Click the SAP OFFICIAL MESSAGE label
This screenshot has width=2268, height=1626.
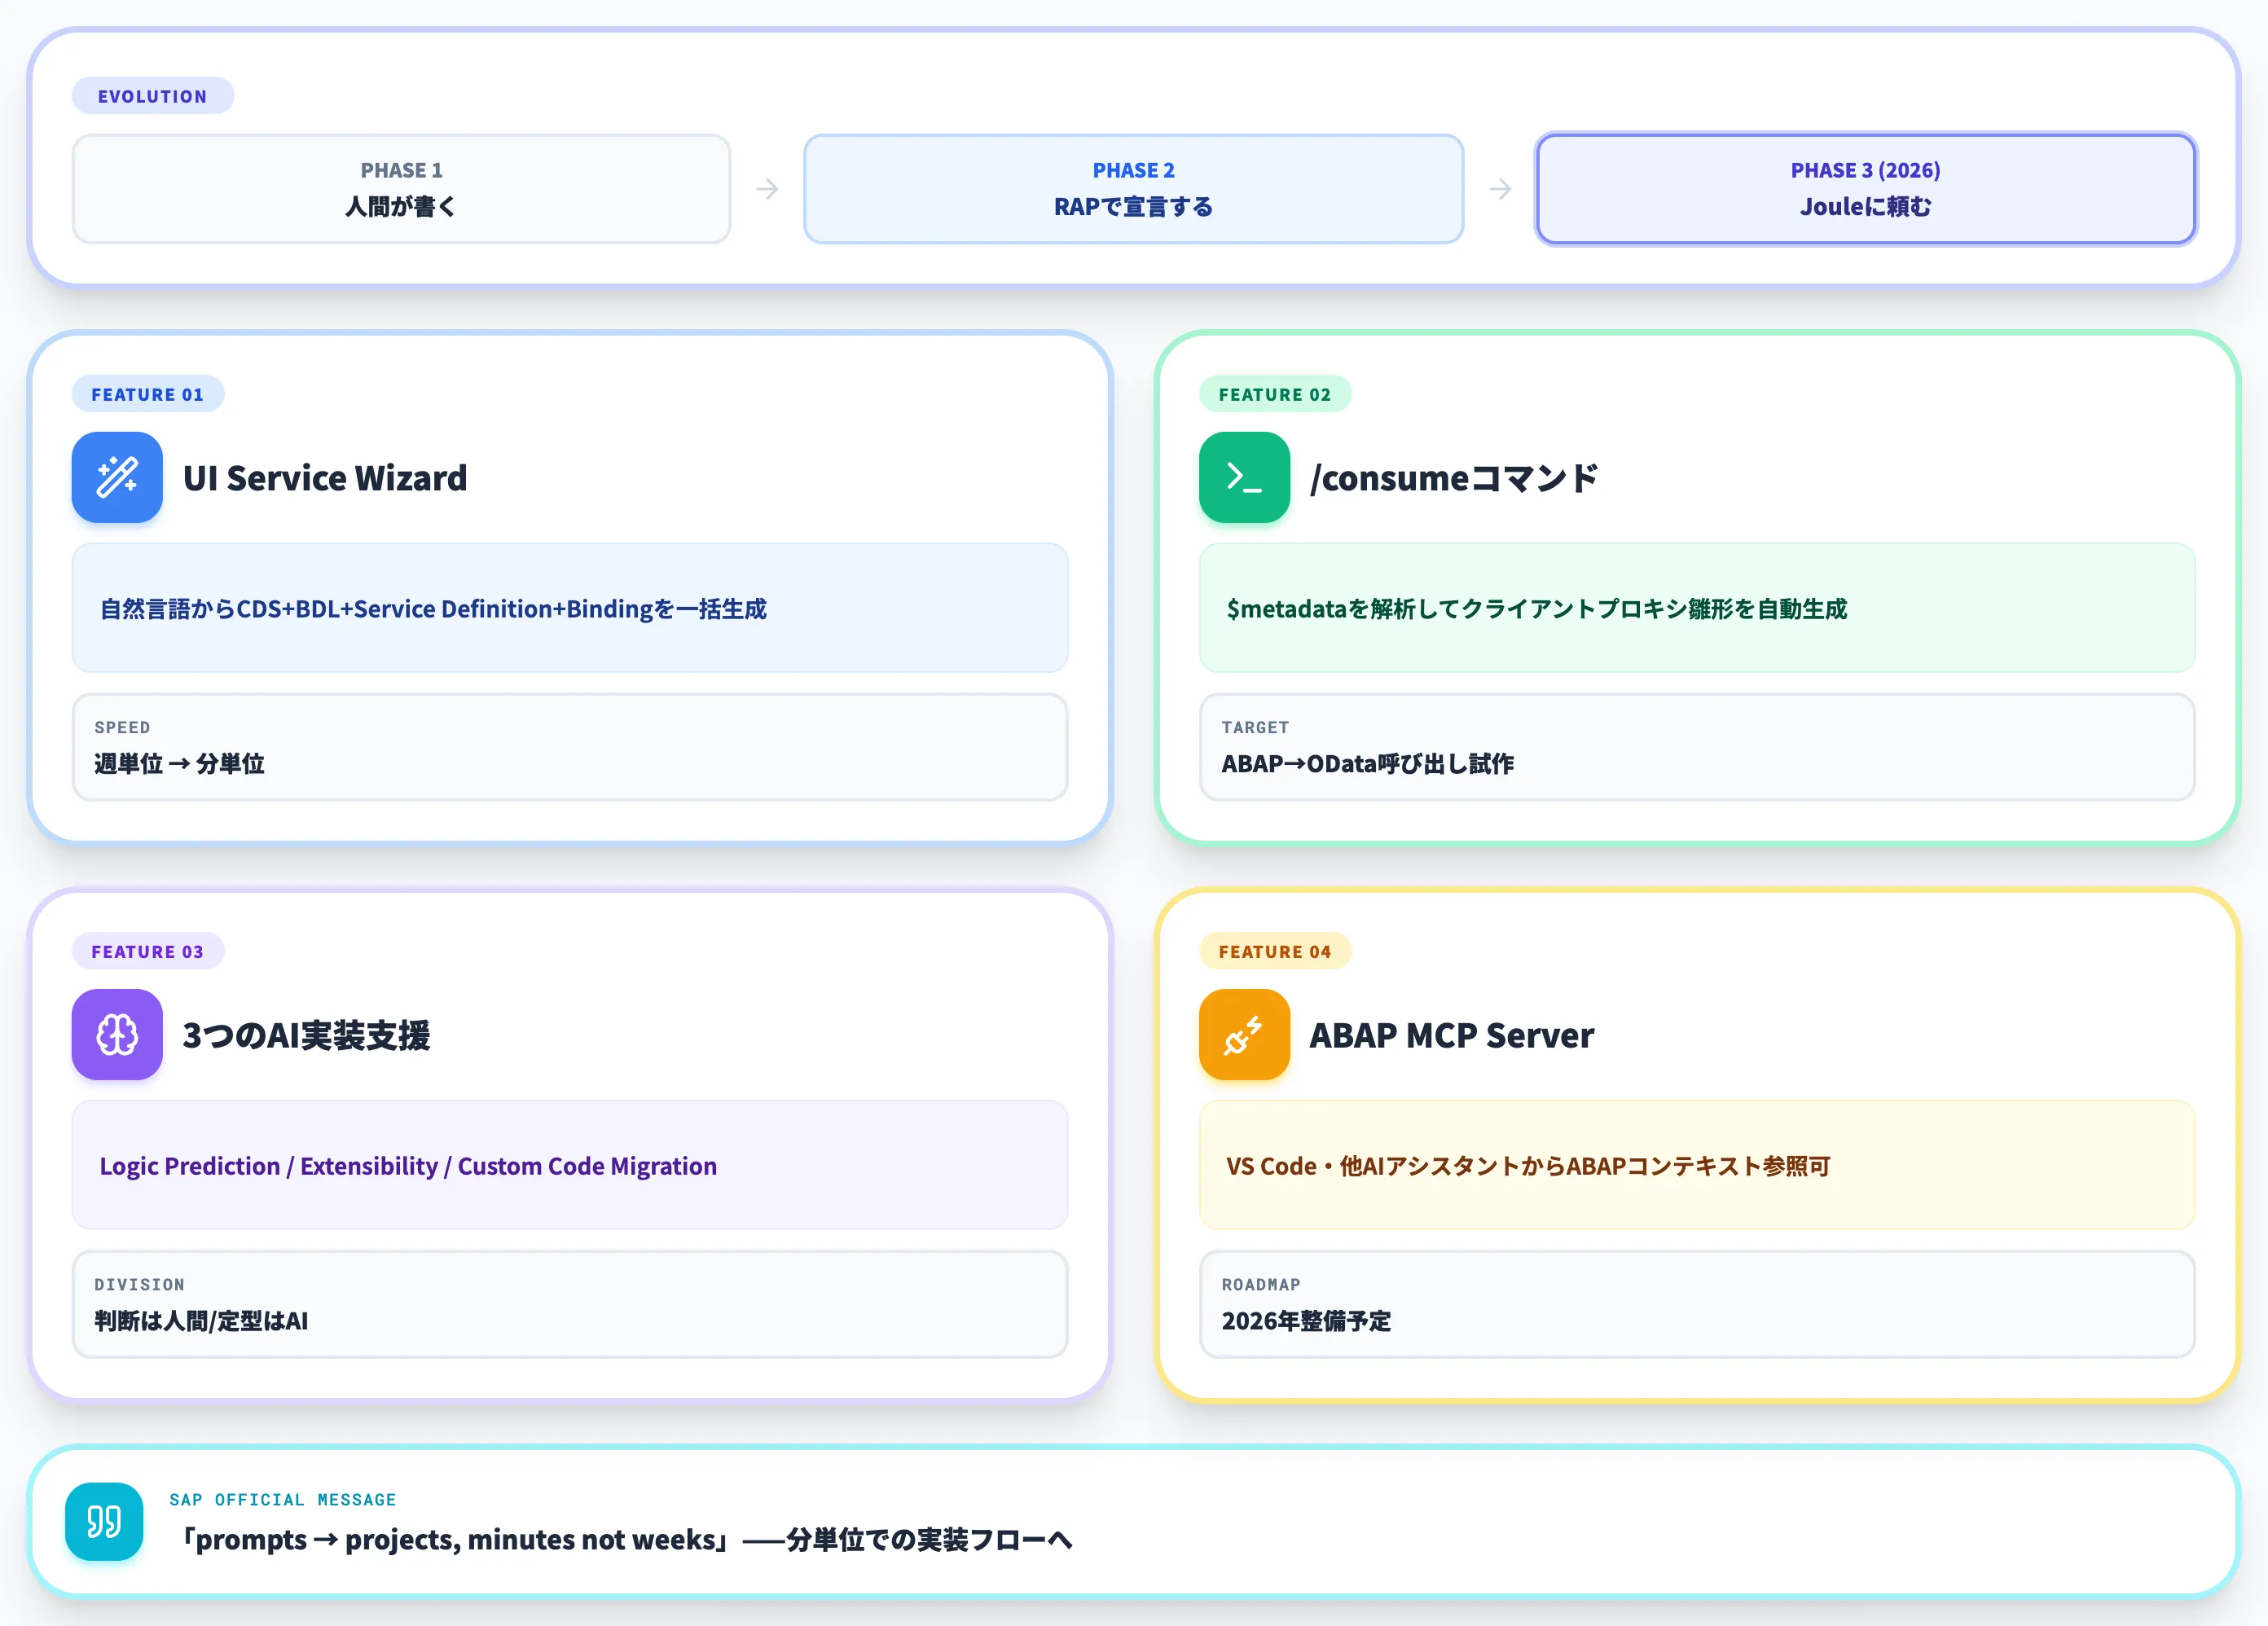coord(283,1499)
